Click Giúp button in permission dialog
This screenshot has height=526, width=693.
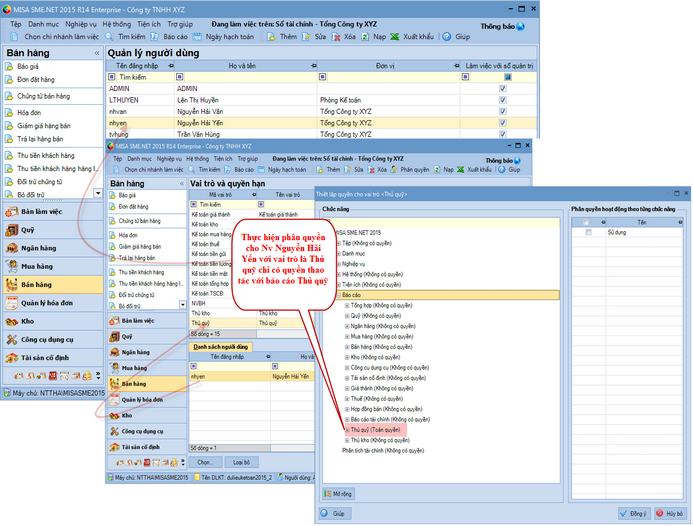335,513
